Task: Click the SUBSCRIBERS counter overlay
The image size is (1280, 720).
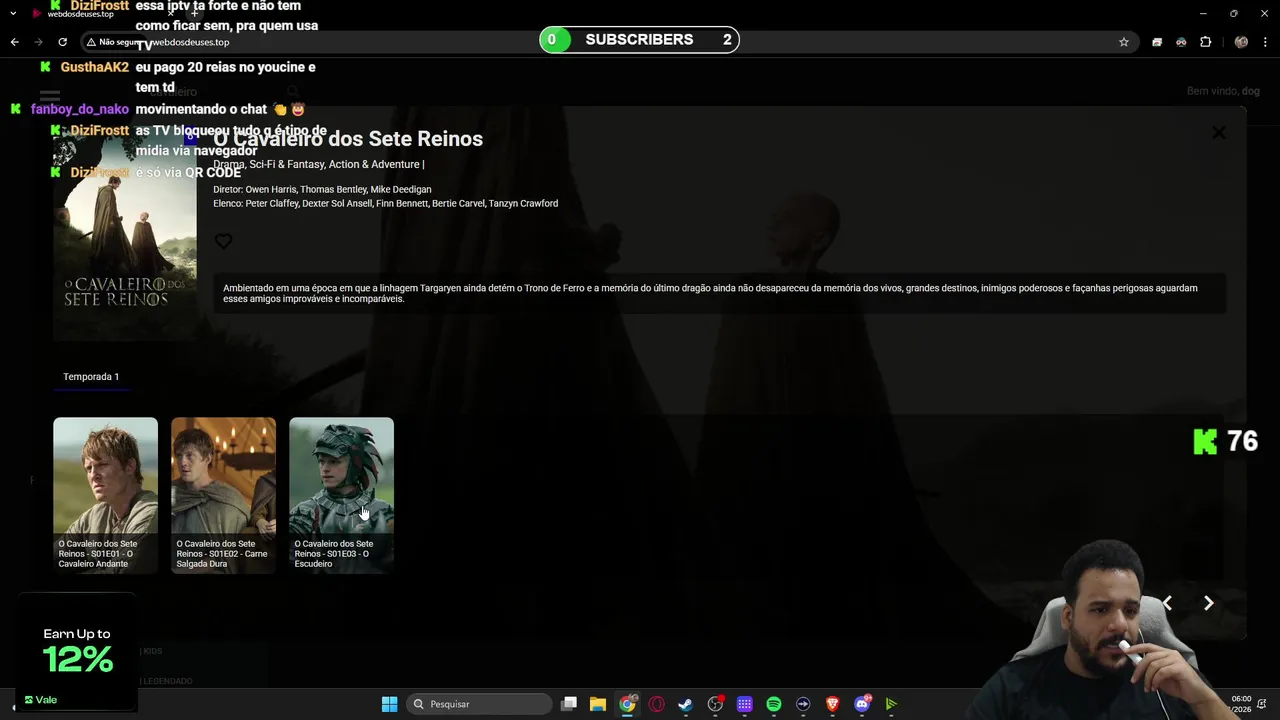Action: (x=639, y=40)
